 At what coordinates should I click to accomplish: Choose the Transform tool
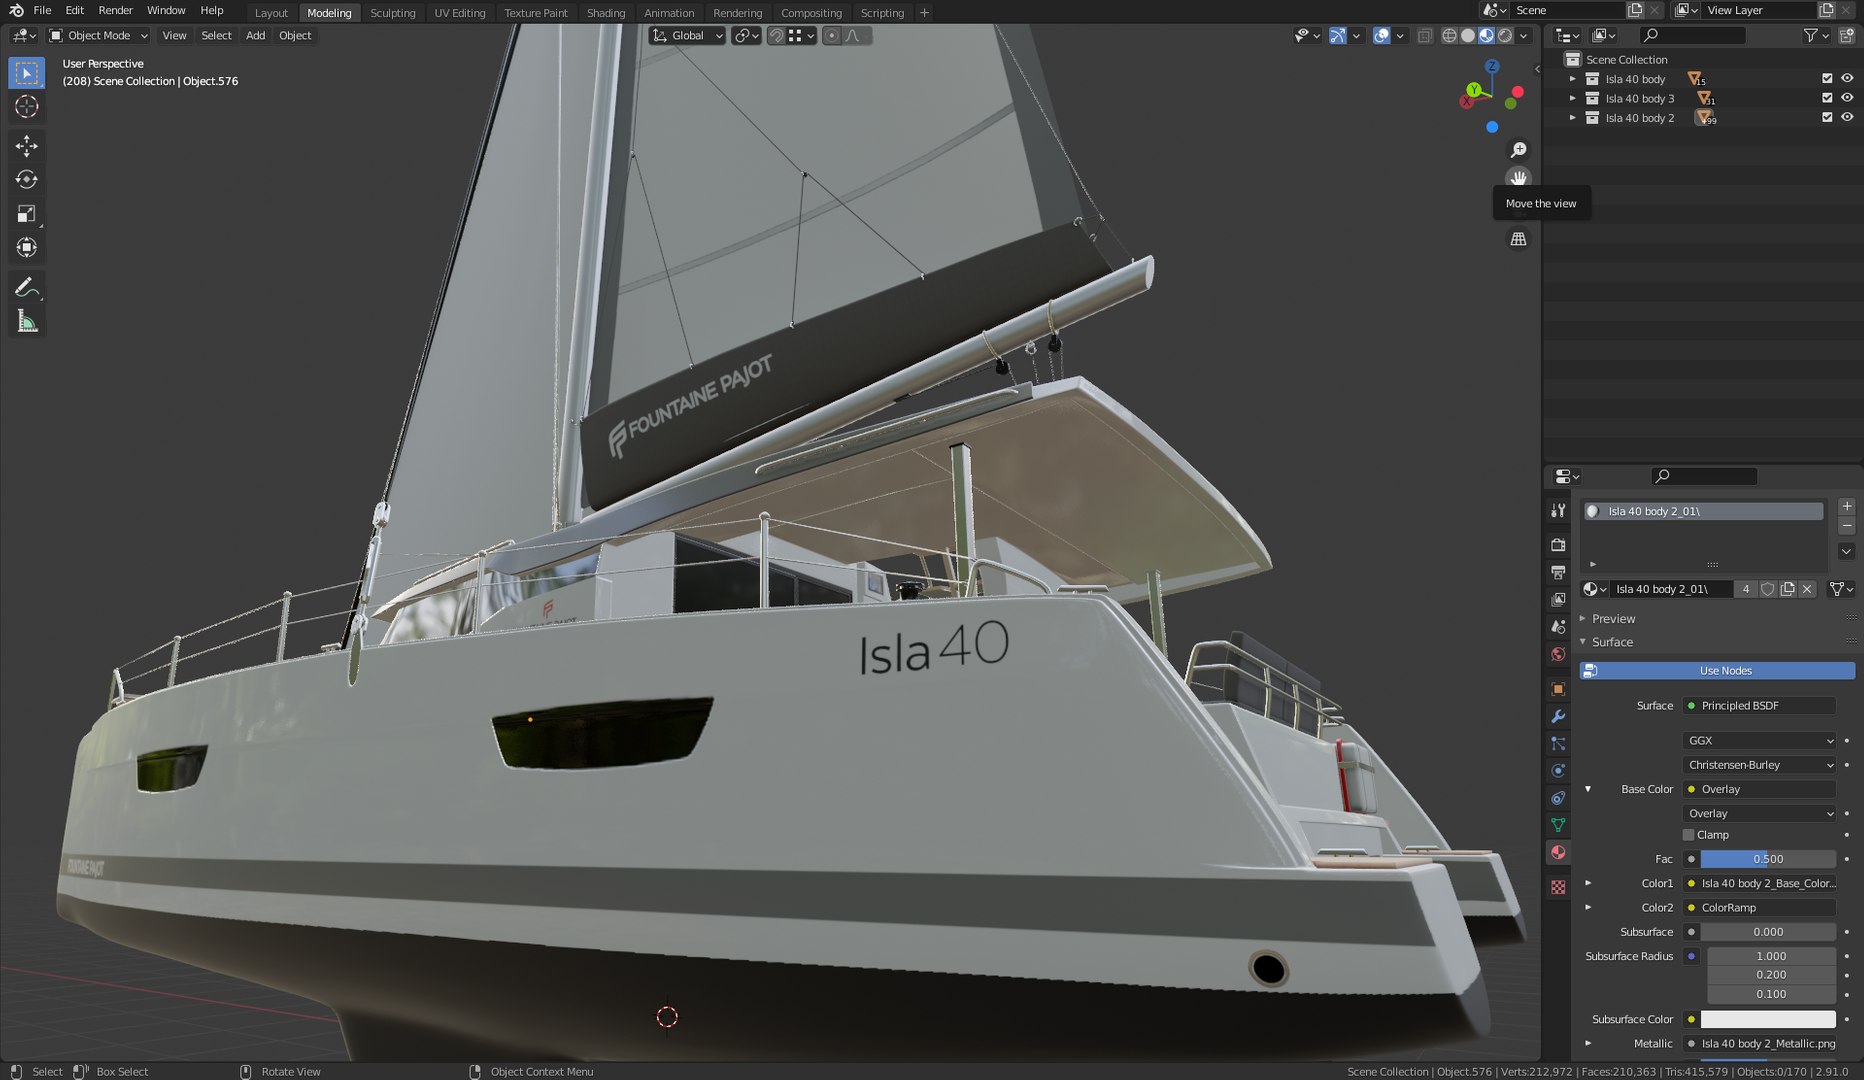(27, 247)
